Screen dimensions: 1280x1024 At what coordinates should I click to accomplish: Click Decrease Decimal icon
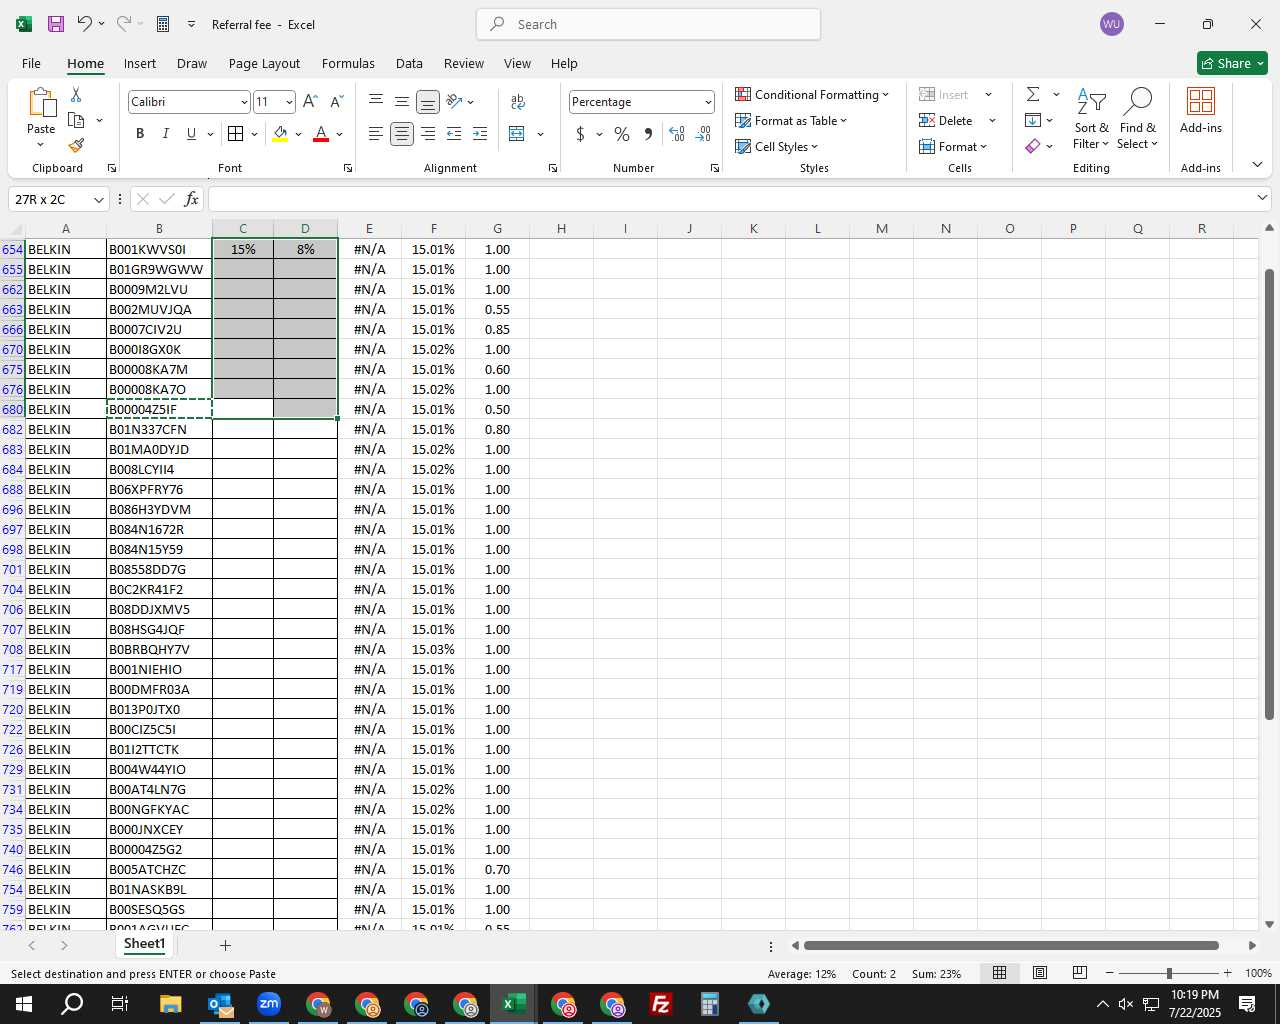703,134
